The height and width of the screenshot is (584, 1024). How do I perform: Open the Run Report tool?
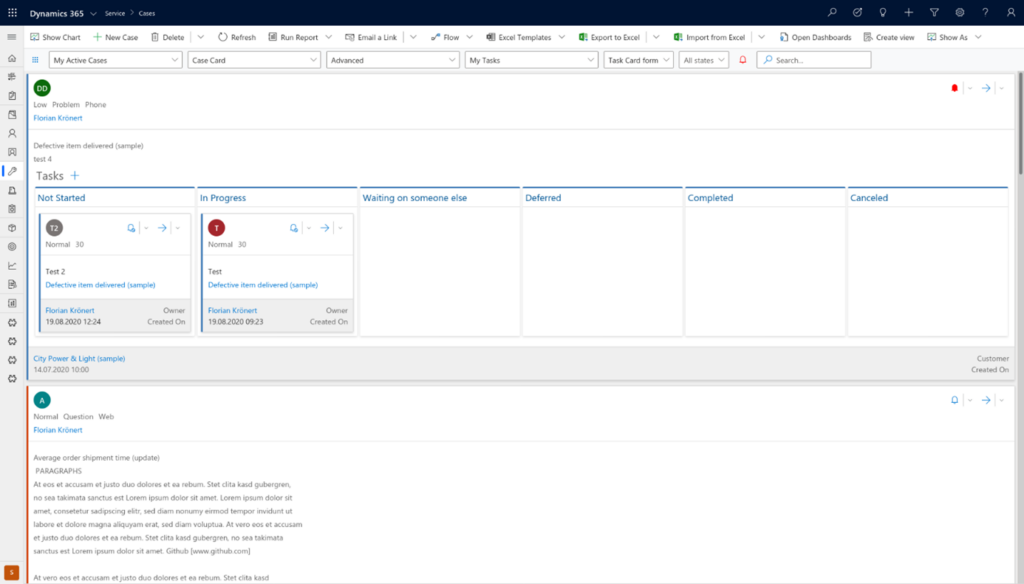pos(296,37)
